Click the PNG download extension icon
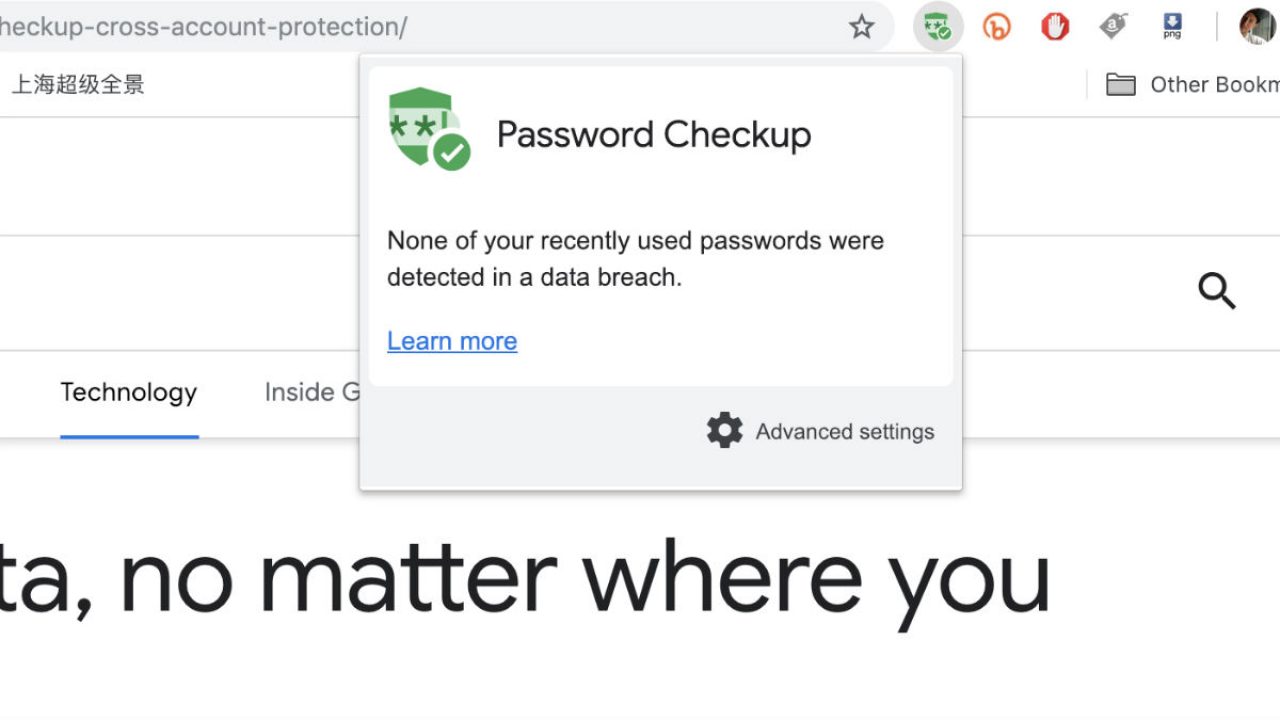This screenshot has width=1280, height=720. coord(1172,27)
